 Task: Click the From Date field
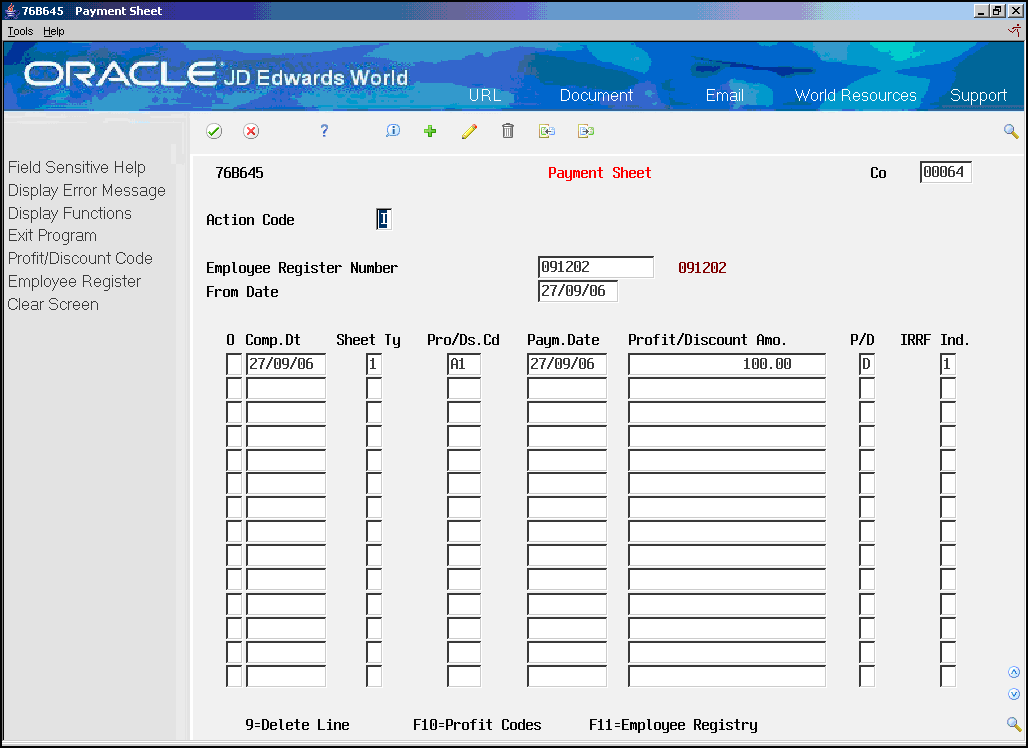[578, 291]
